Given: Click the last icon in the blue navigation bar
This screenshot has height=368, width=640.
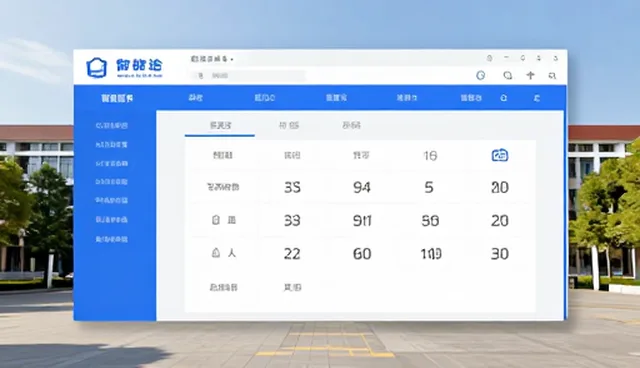Looking at the screenshot, I should [537, 98].
